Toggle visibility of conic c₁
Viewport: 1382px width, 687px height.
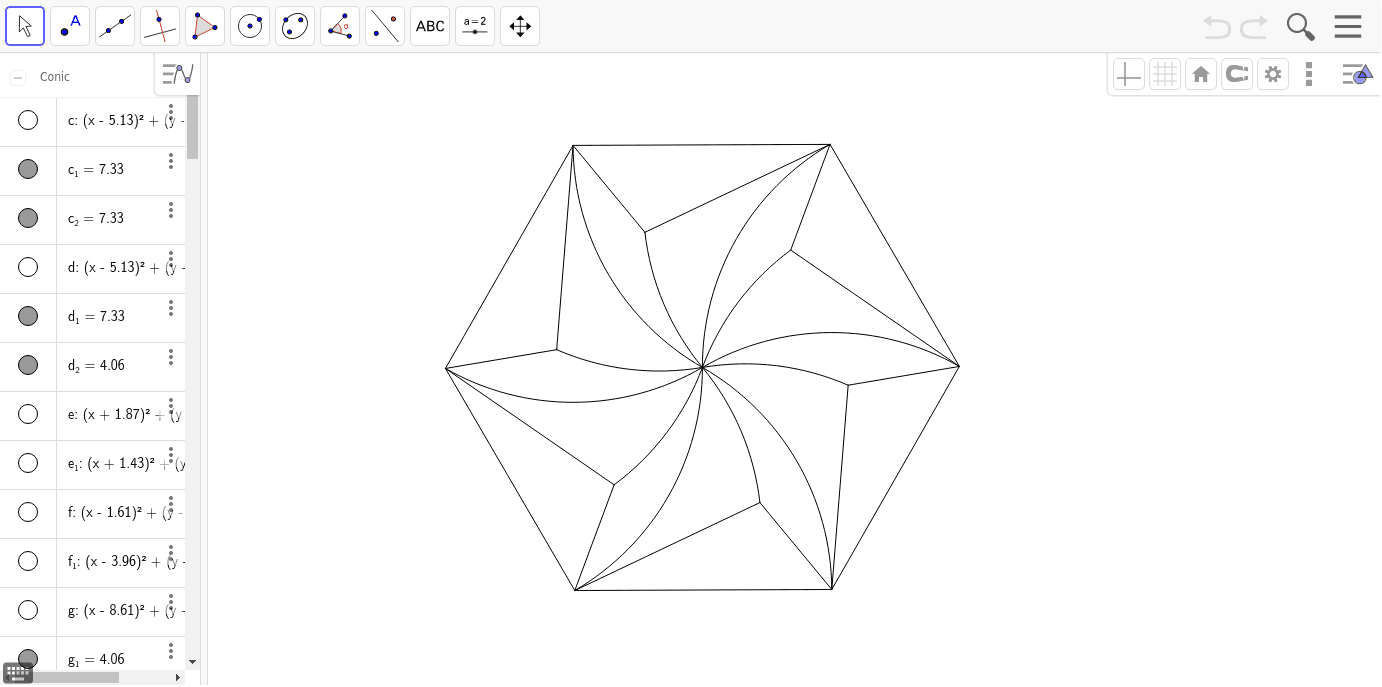pyautogui.click(x=27, y=169)
